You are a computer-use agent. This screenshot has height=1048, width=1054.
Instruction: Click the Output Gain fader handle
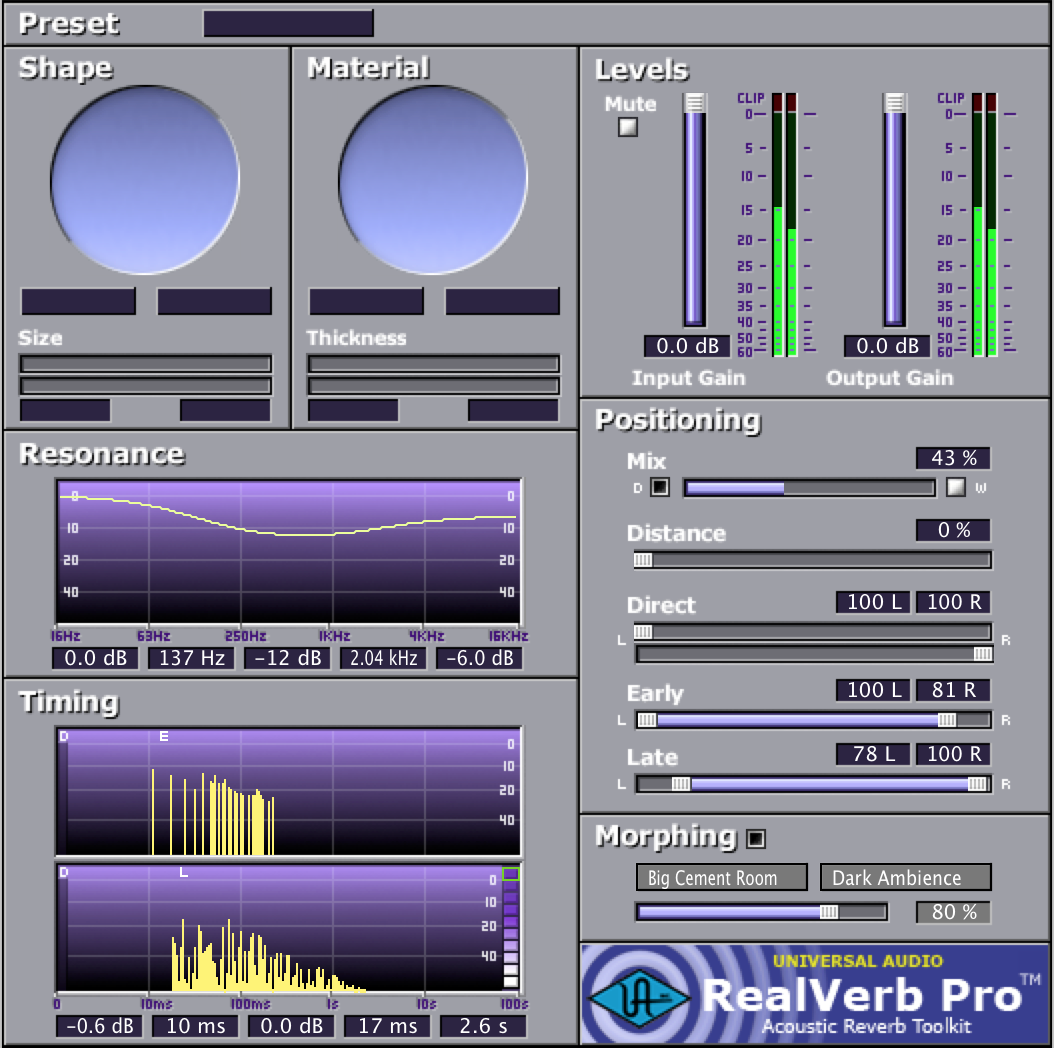point(894,103)
